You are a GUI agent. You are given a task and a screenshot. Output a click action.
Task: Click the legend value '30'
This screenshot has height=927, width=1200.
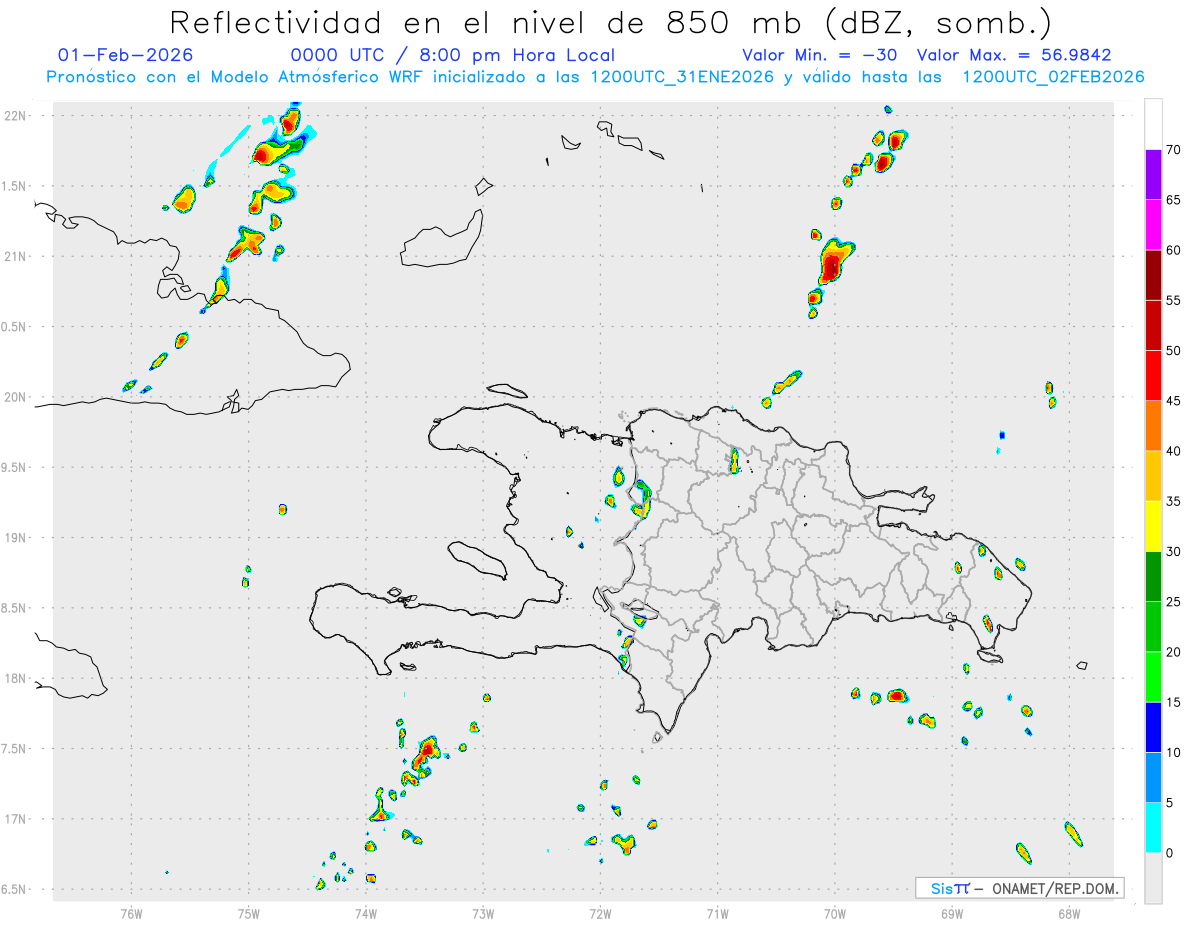1174,552
